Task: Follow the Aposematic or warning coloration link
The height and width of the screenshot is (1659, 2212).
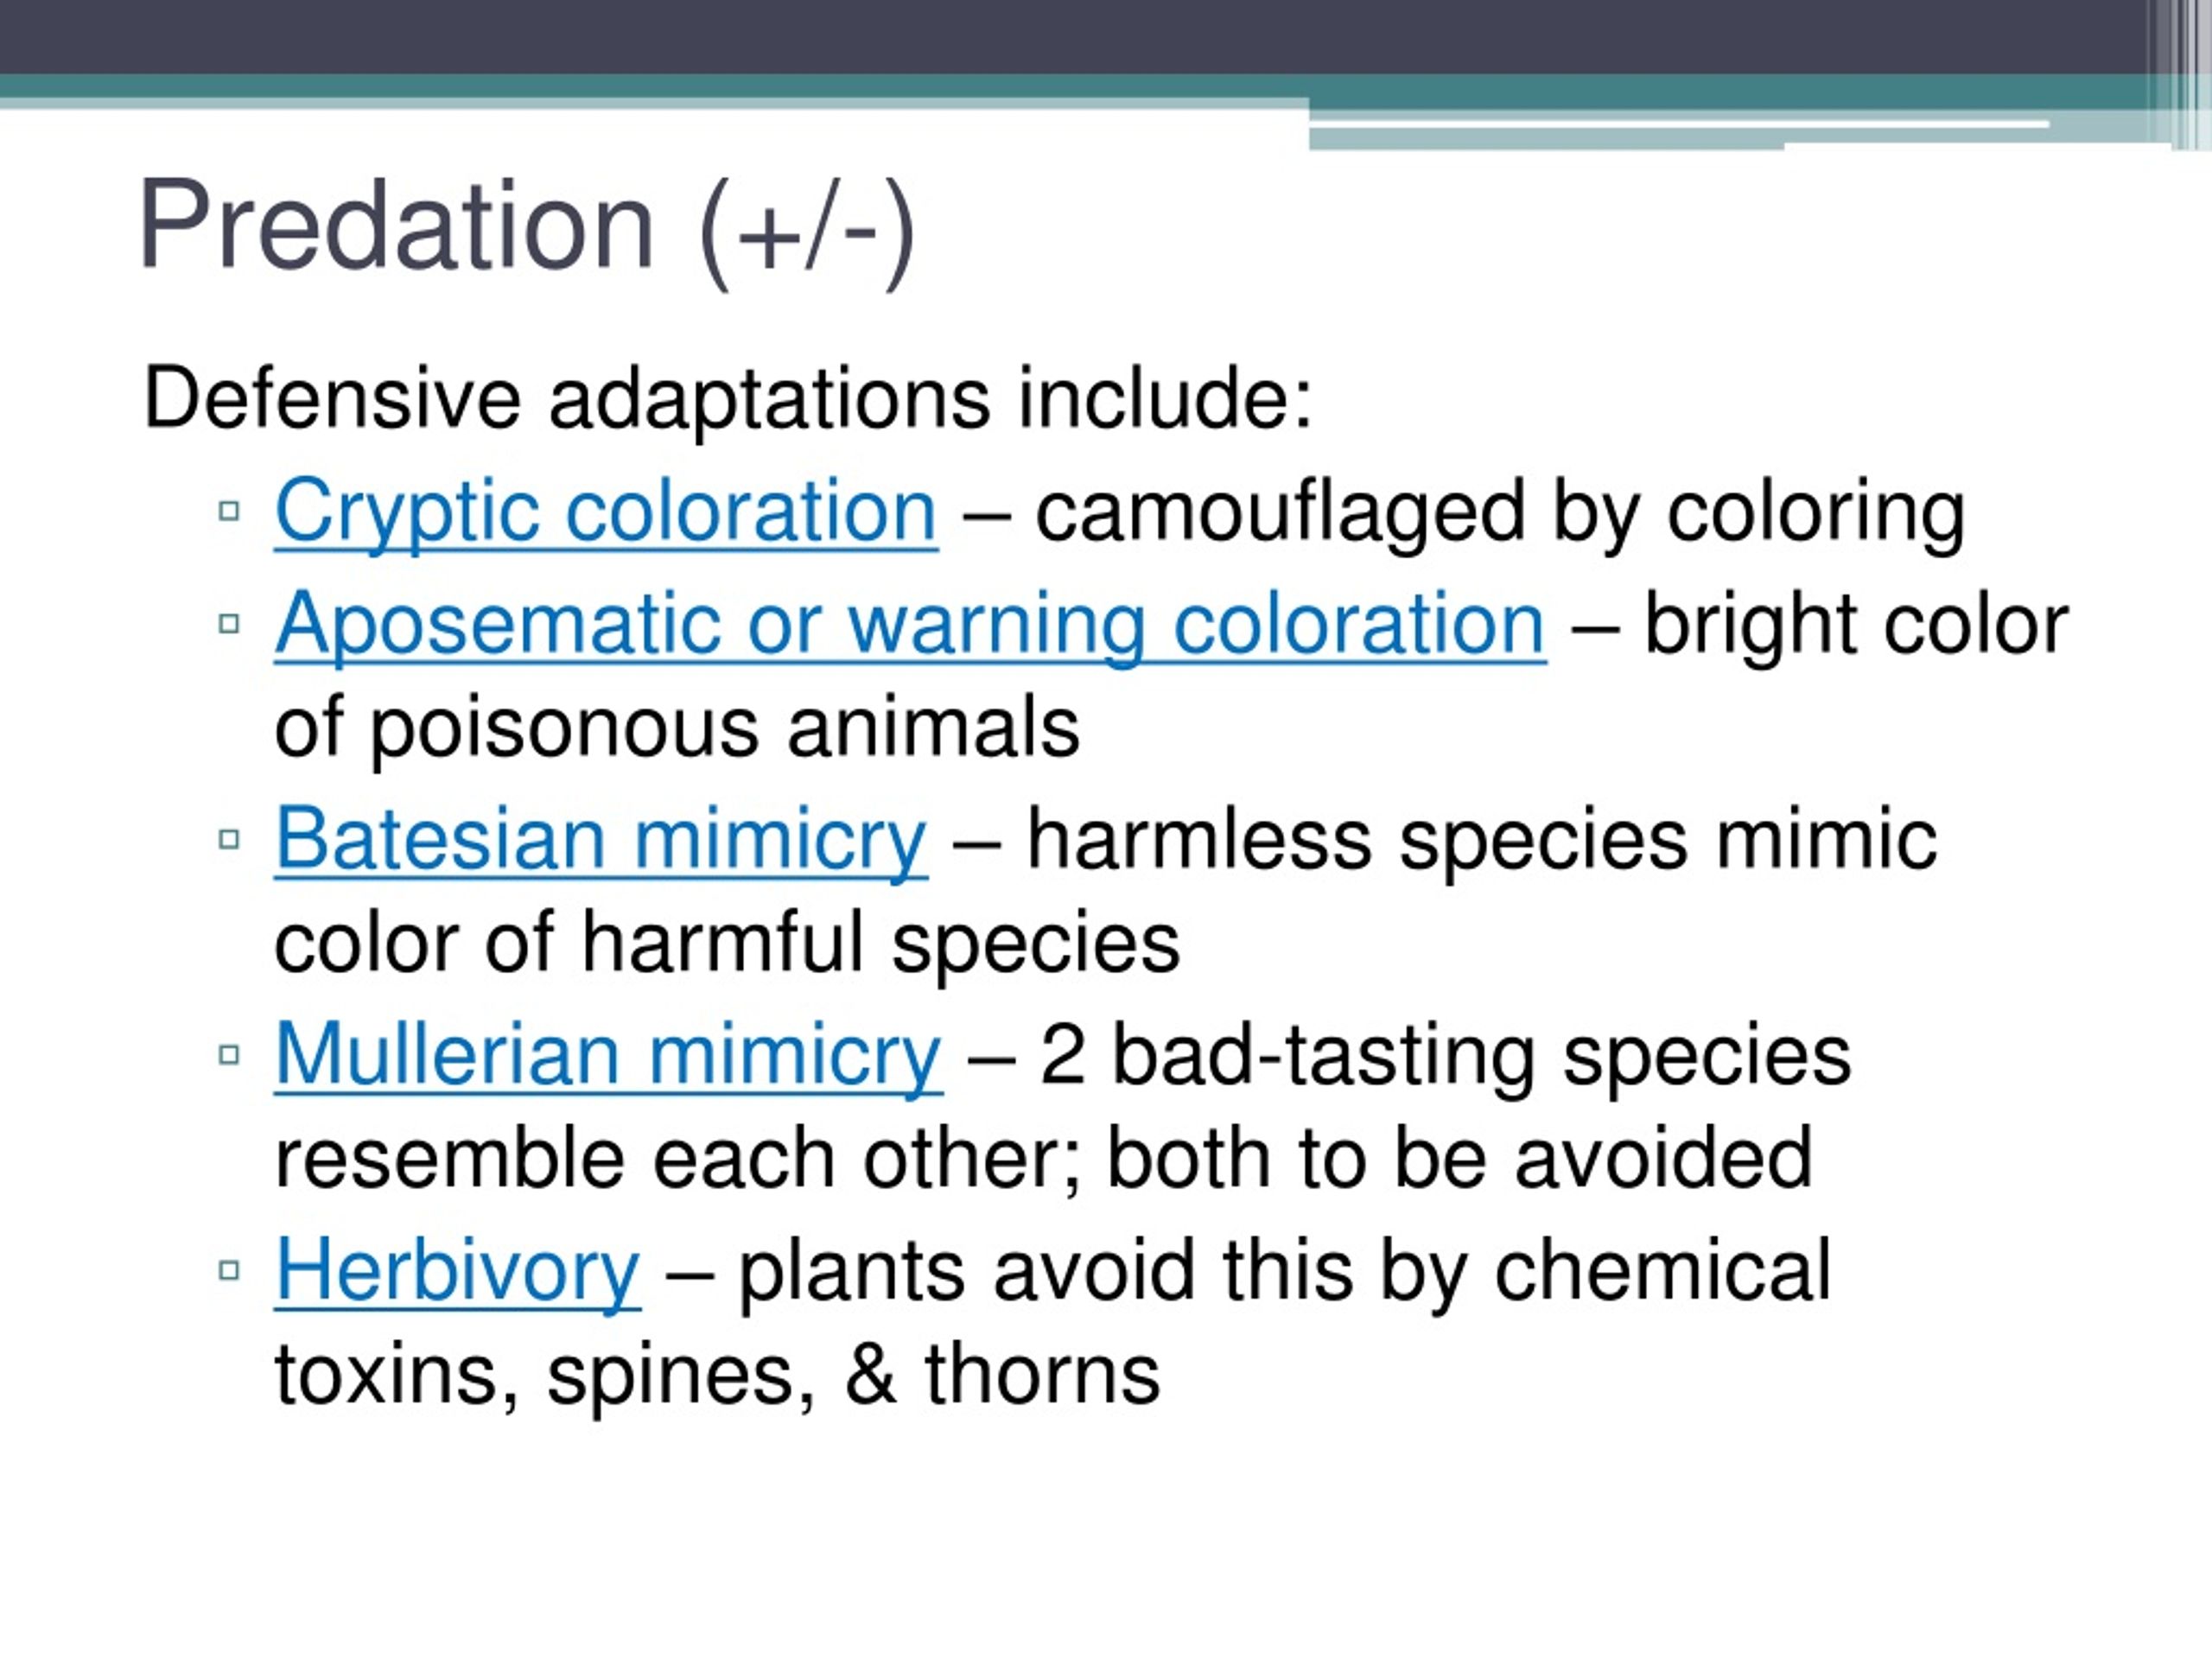Action: coord(911,625)
